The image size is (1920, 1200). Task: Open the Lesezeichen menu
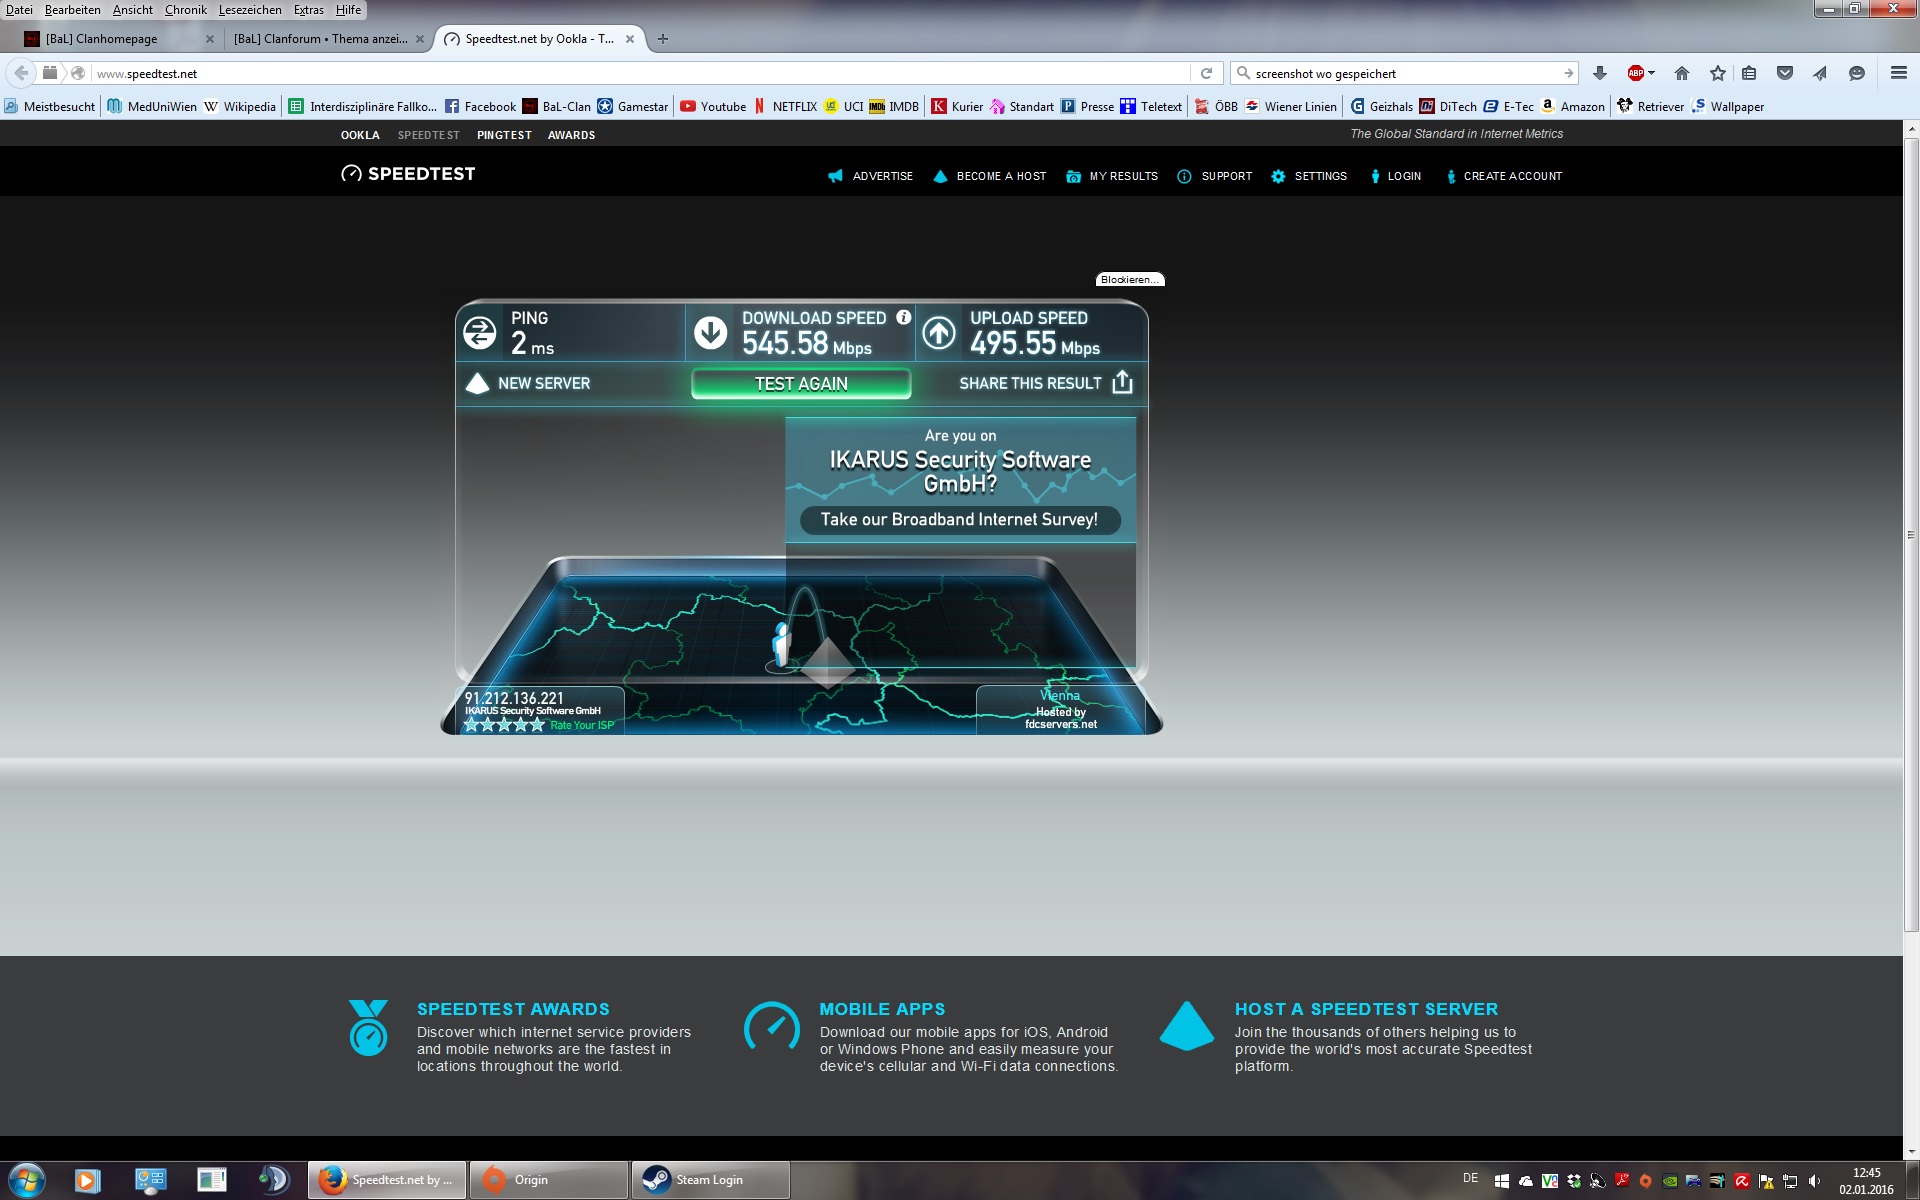[250, 10]
